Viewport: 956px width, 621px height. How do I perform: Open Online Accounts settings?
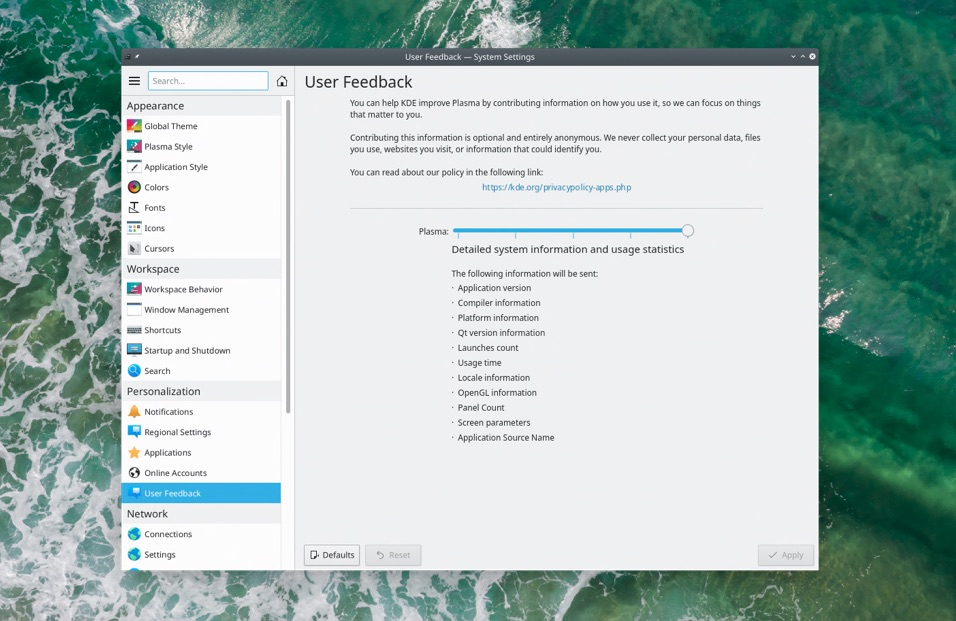coord(175,473)
